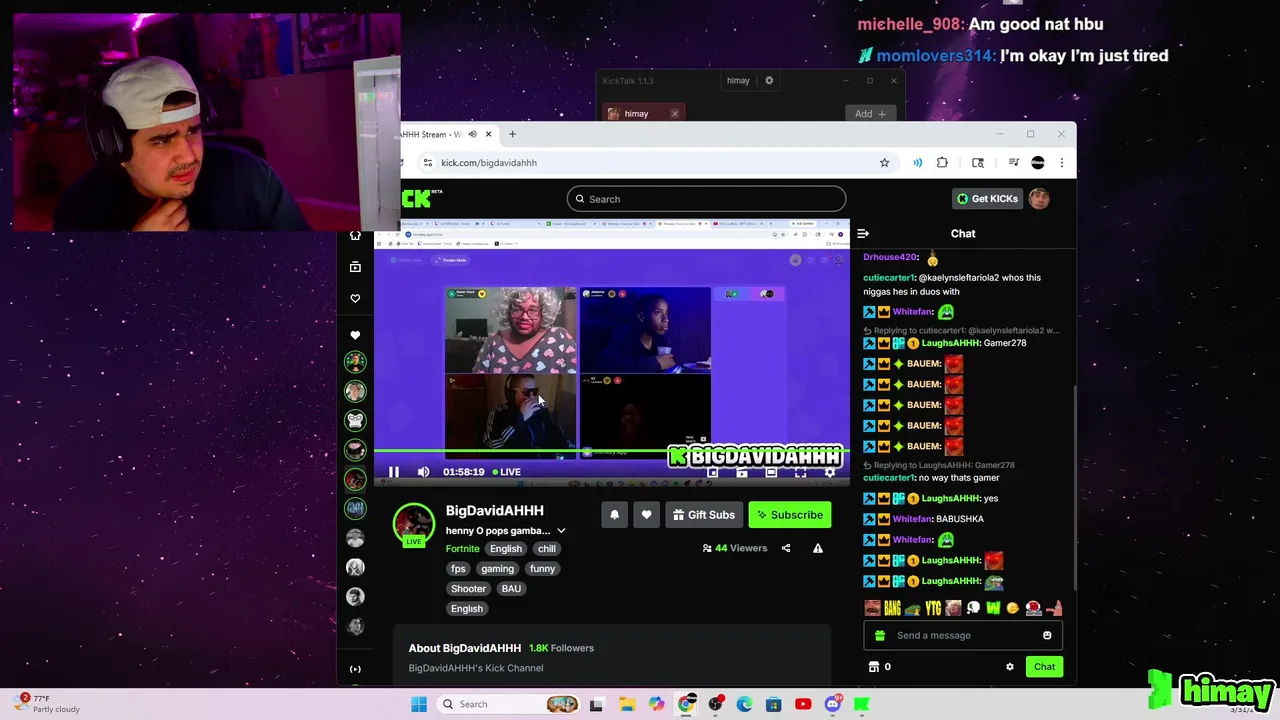
Task: Open the emote picker smiley icon
Action: point(1047,635)
